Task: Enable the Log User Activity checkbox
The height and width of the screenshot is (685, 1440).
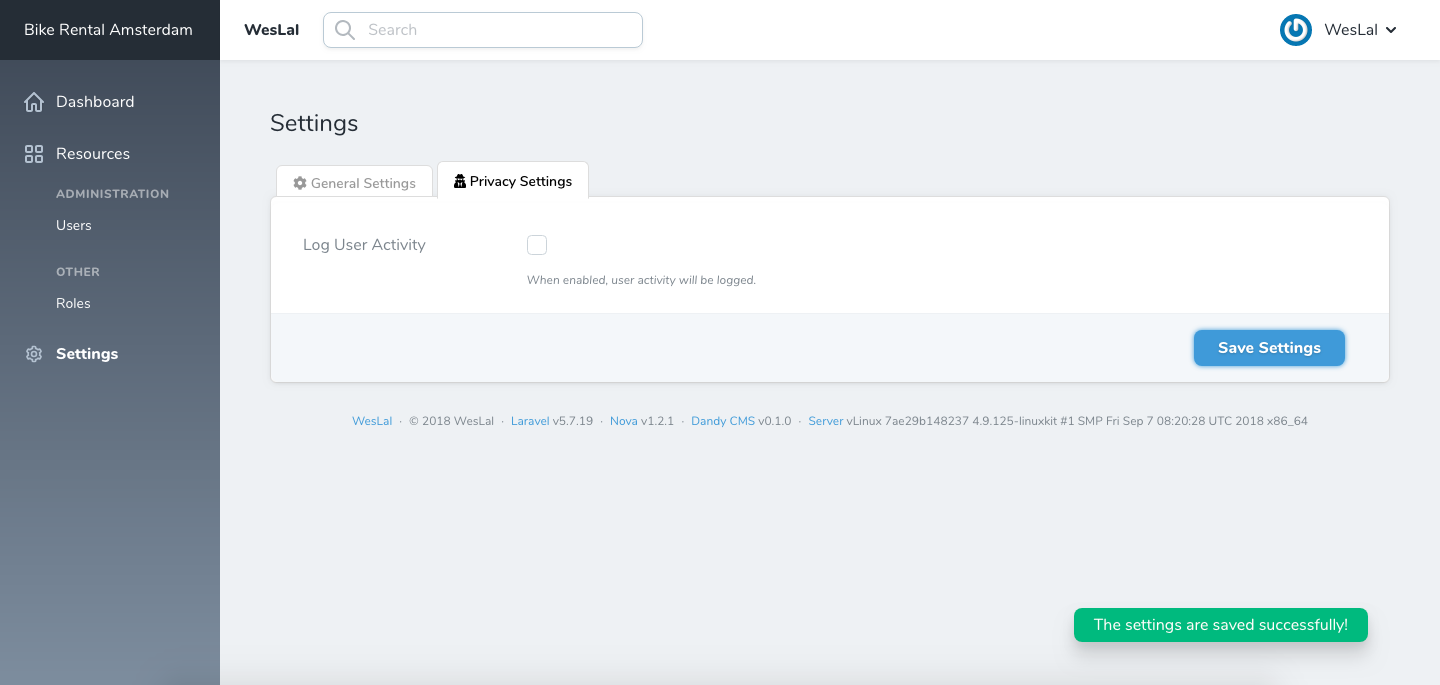Action: tap(537, 245)
